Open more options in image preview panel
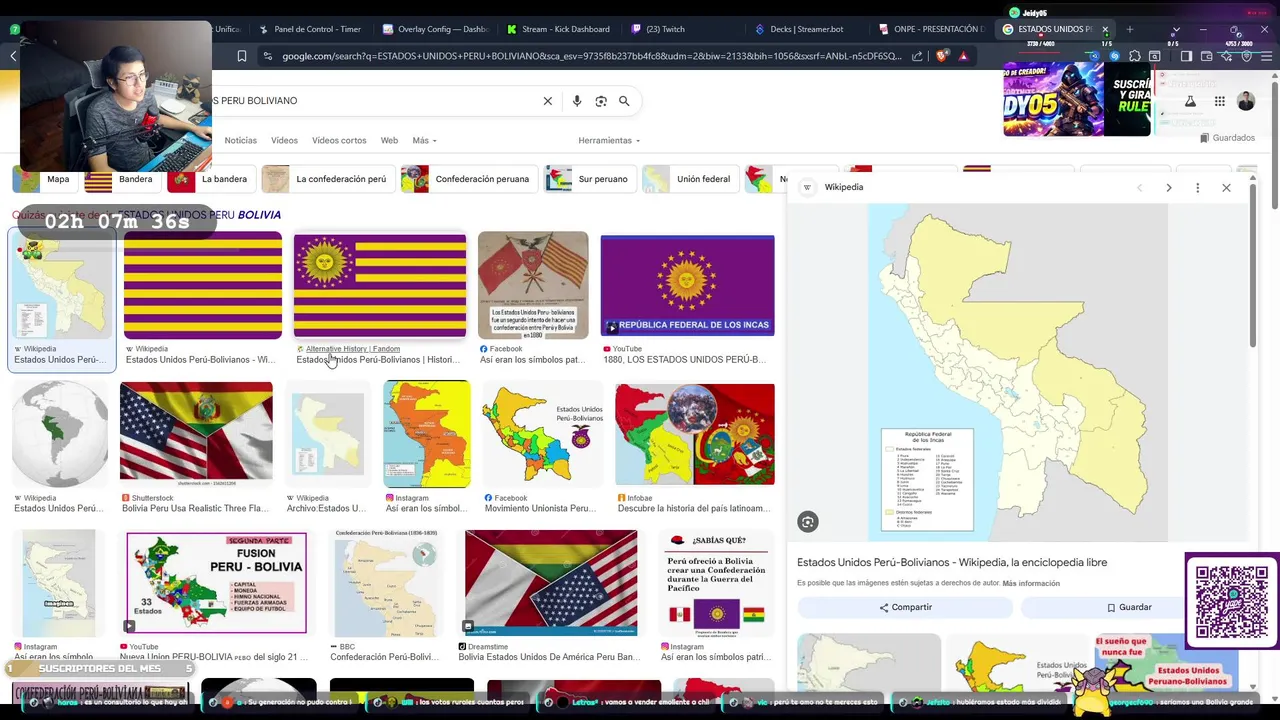 point(1197,188)
